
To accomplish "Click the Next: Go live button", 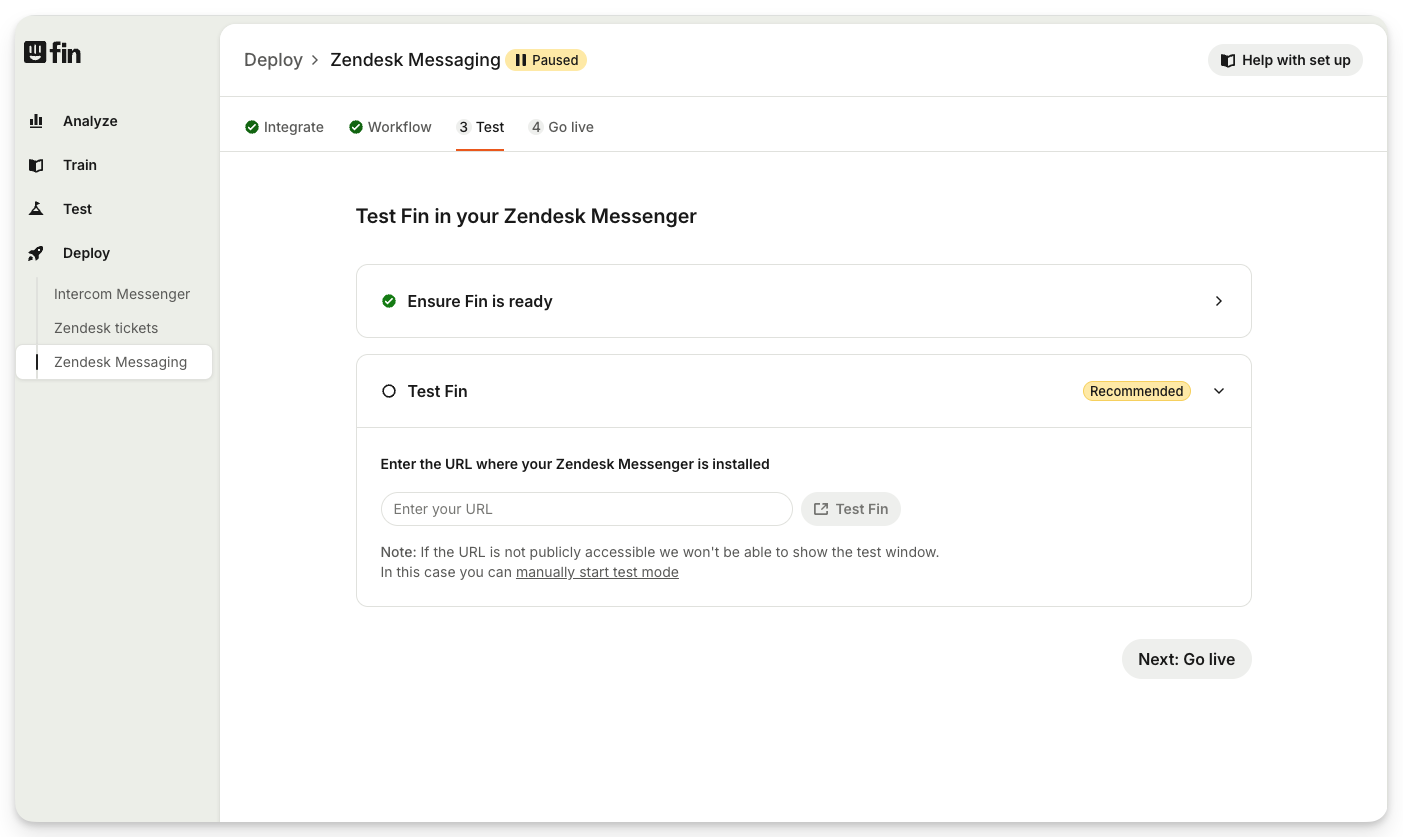I will (1186, 659).
